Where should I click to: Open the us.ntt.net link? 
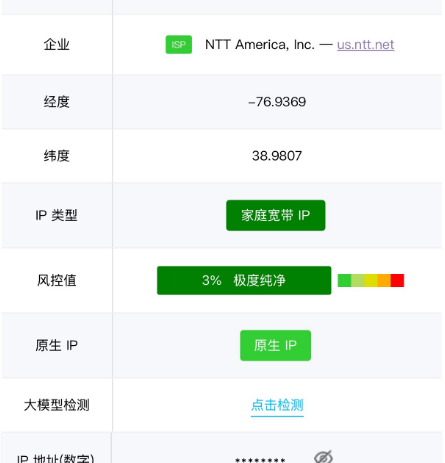(365, 45)
